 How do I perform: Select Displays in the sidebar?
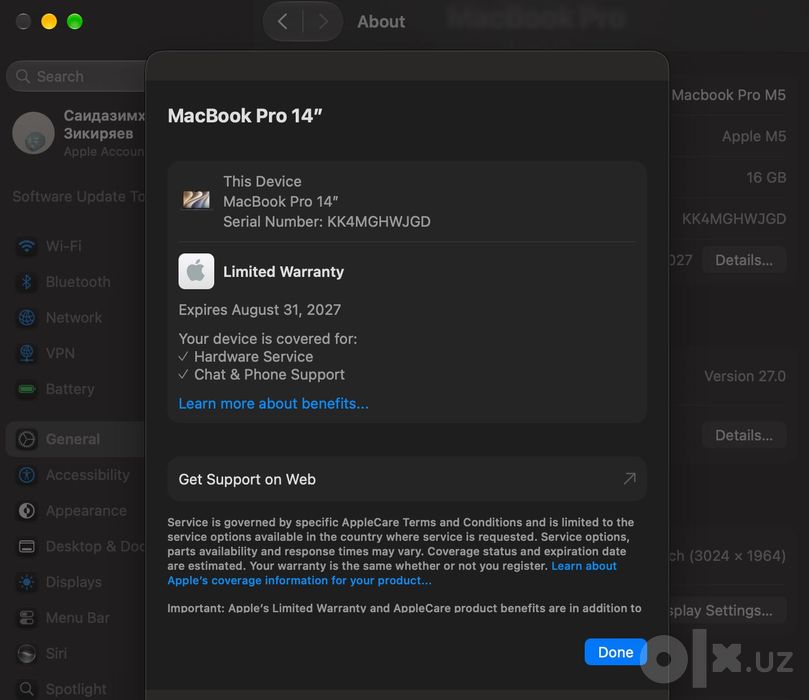click(x=76, y=582)
